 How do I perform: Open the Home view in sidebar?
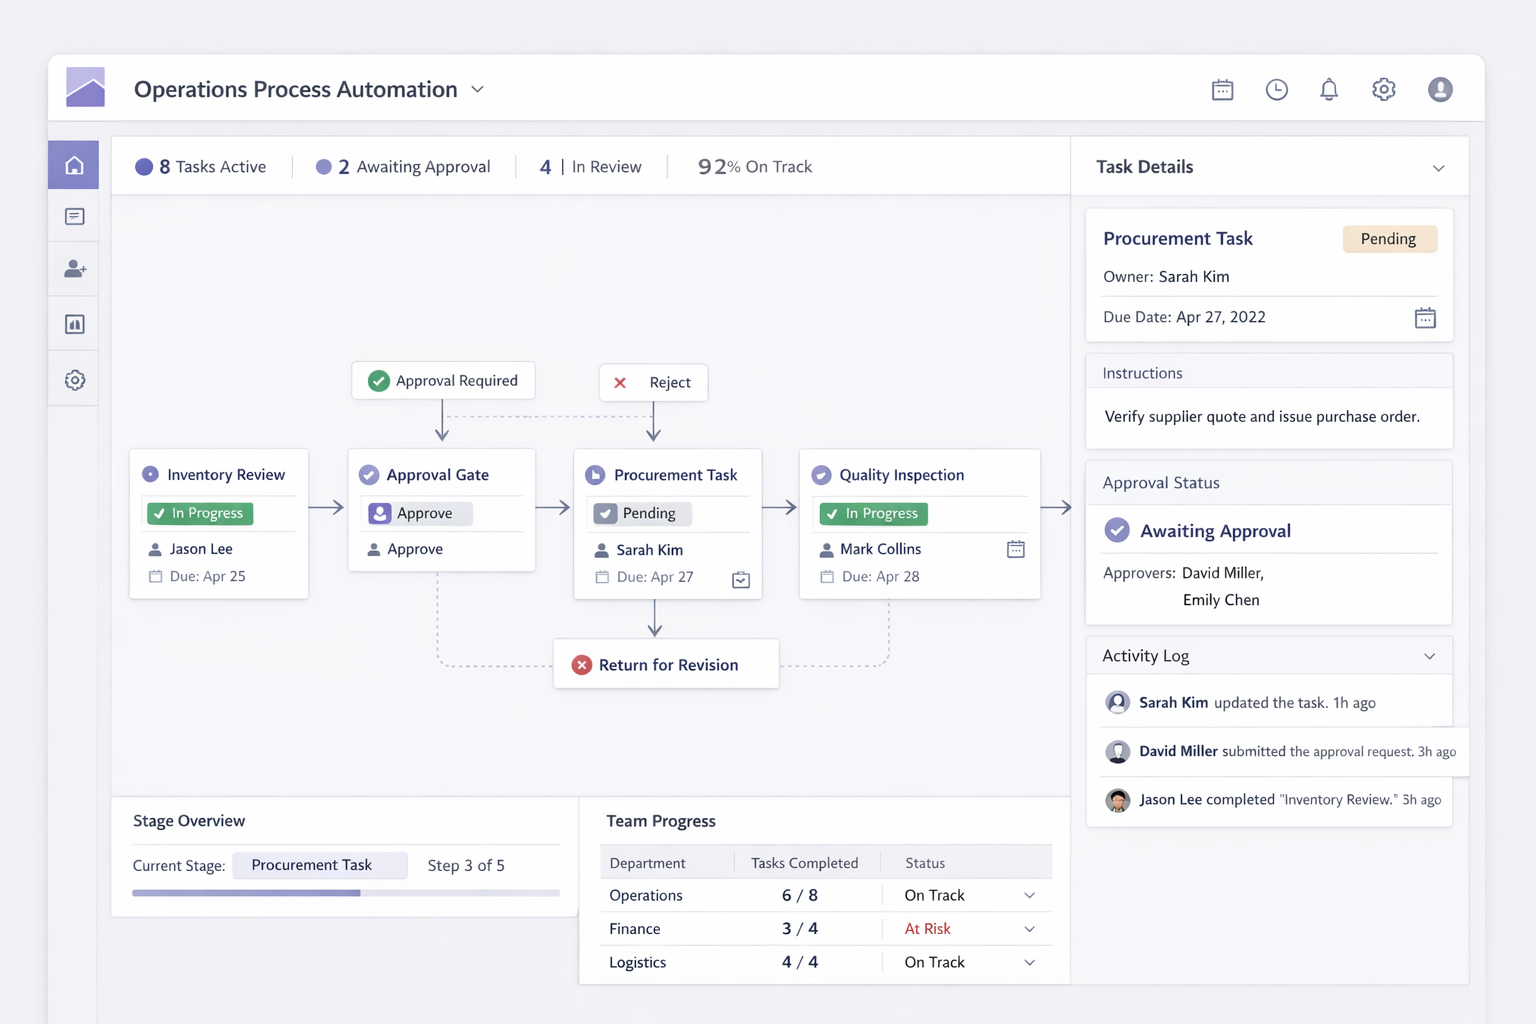pyautogui.click(x=73, y=164)
